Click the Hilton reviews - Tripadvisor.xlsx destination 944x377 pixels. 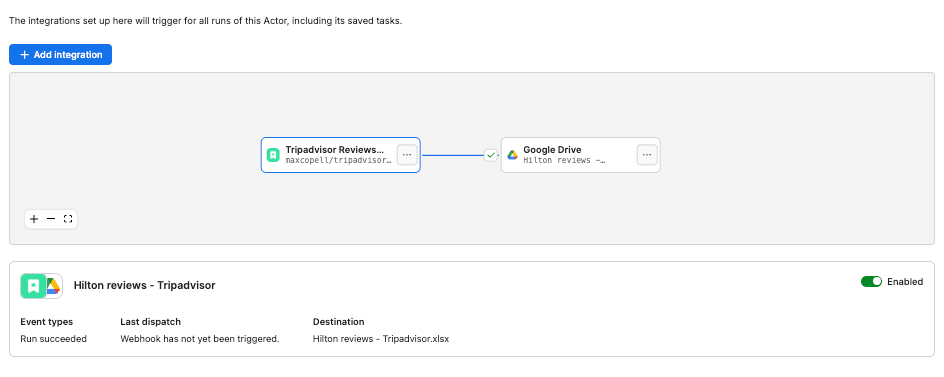click(381, 339)
